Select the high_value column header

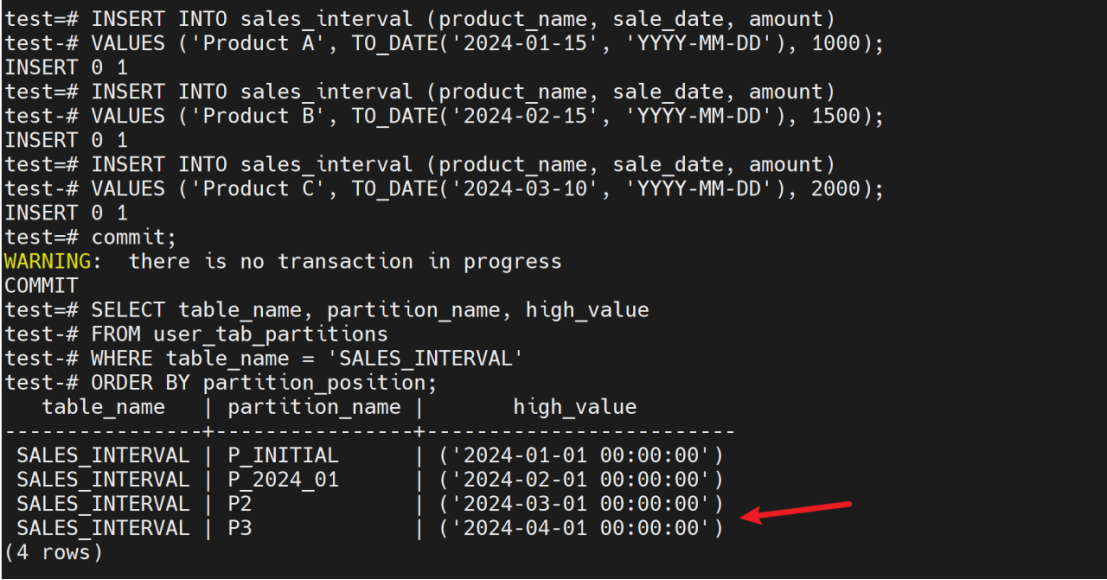pyautogui.click(x=574, y=407)
